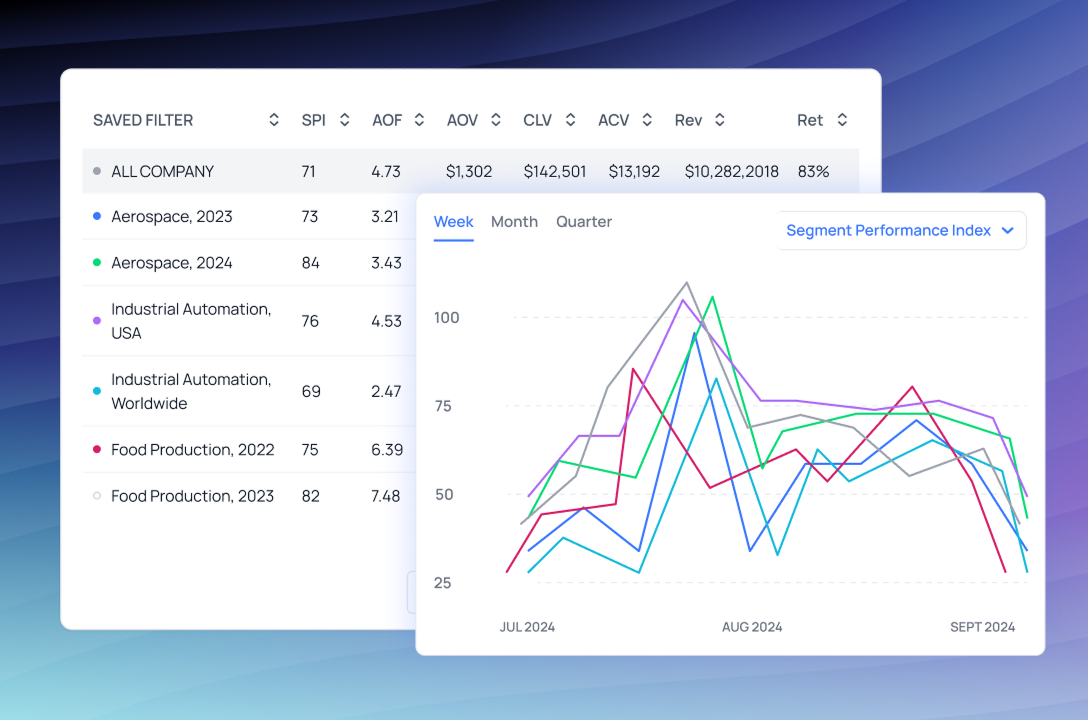Click purple dot for Industrial Automation, USA
The height and width of the screenshot is (720, 1088).
(x=97, y=321)
